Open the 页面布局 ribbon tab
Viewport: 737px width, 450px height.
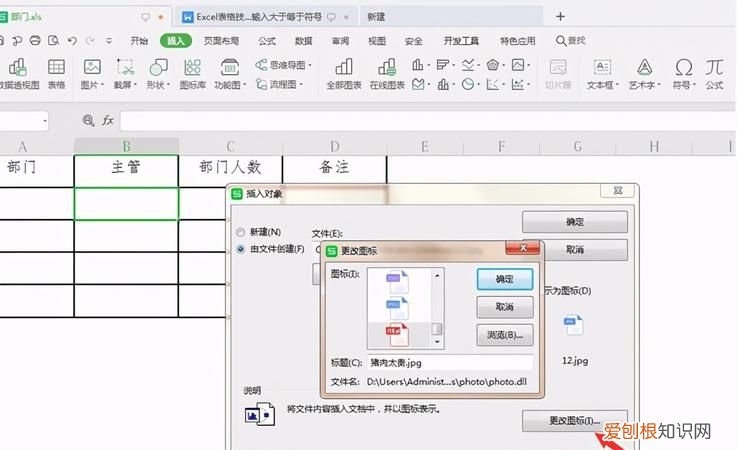[221, 41]
